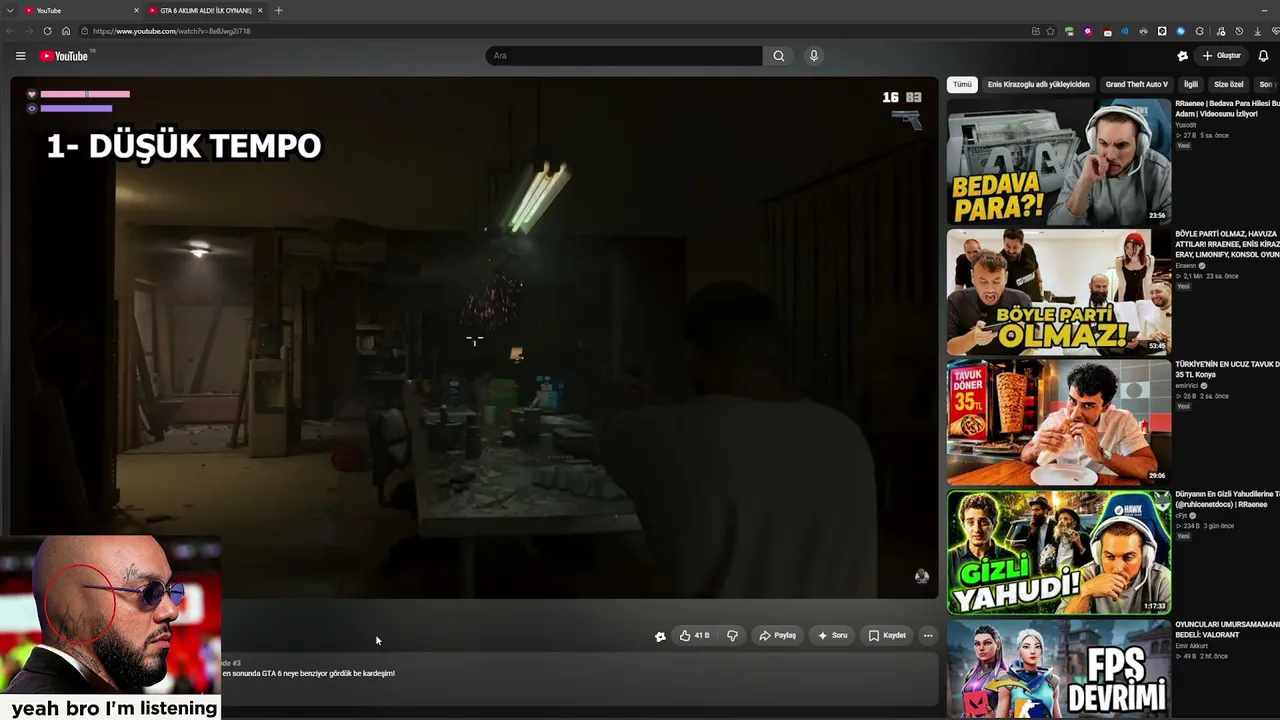Screen dimensions: 1280x720
Task: Open the Soru ask button
Action: point(832,635)
